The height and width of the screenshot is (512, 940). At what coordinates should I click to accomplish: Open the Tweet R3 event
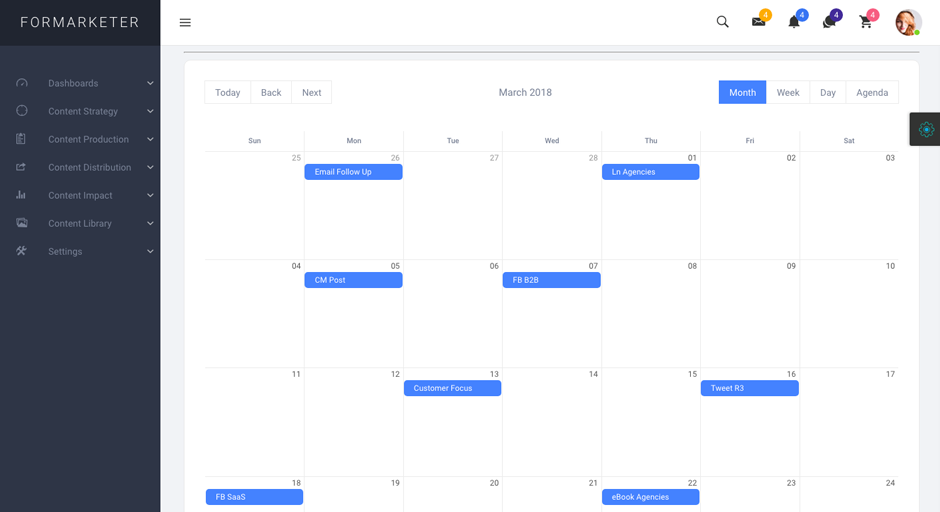point(749,388)
